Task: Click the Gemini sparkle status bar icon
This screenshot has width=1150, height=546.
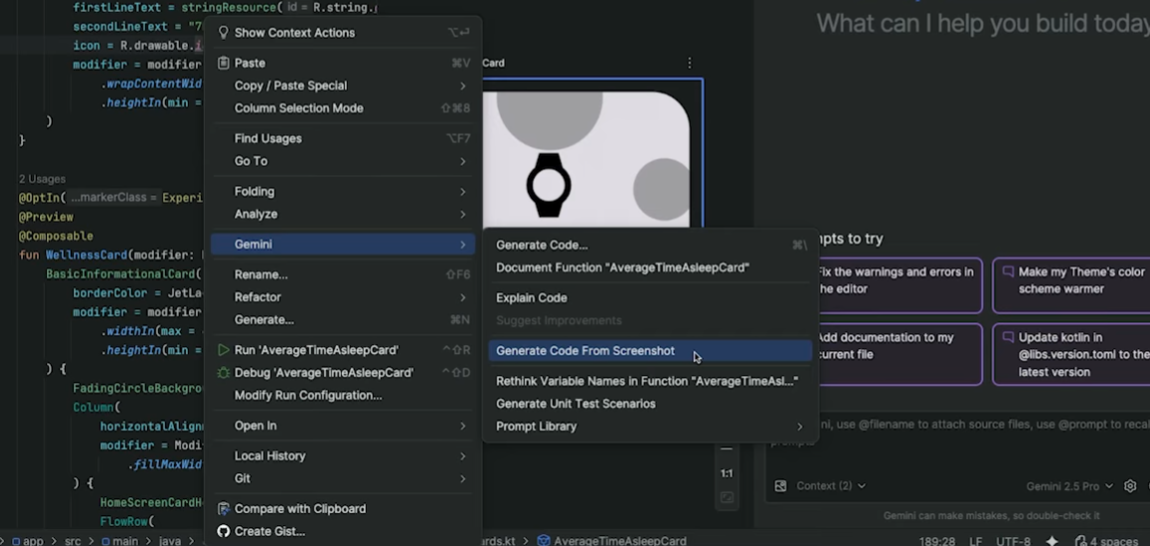Action: 1052,541
